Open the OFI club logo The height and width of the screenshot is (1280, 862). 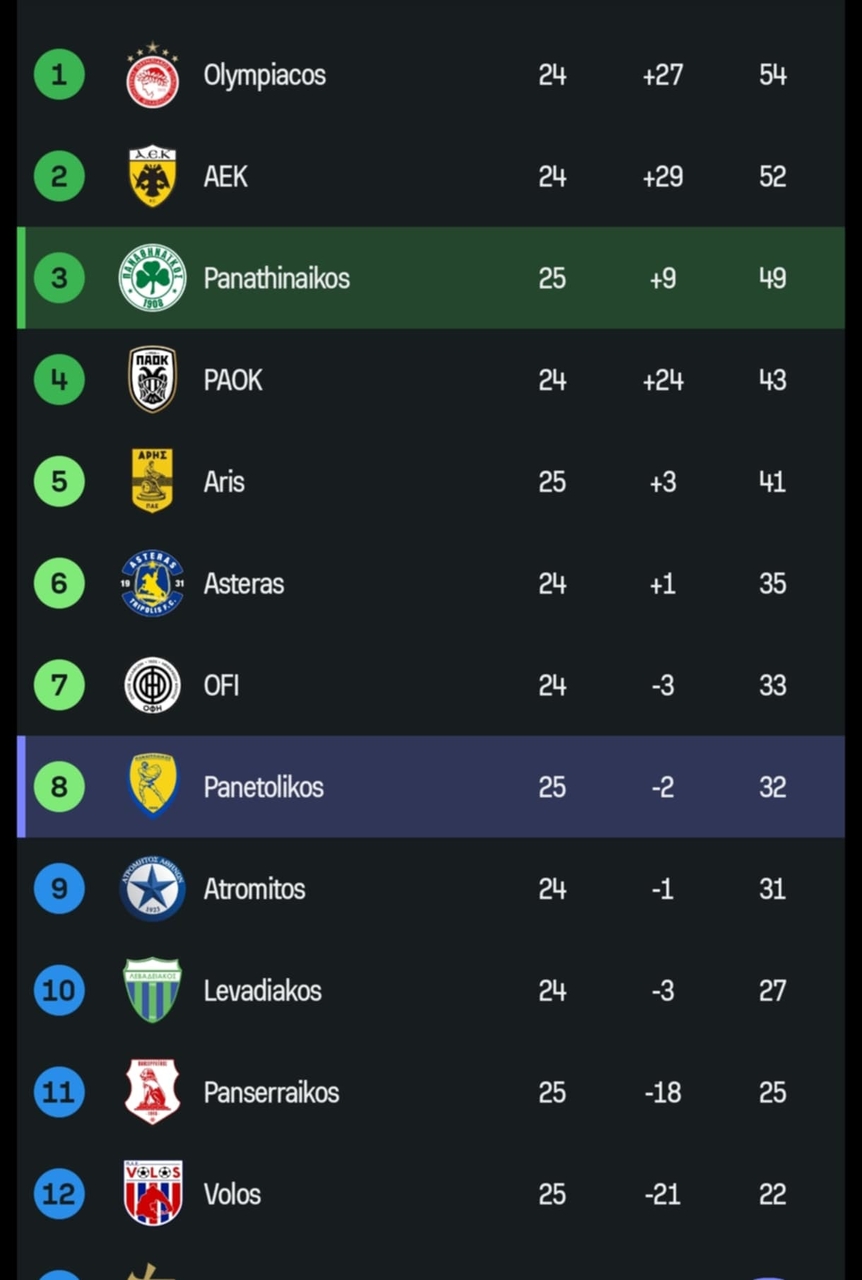[x=151, y=685]
